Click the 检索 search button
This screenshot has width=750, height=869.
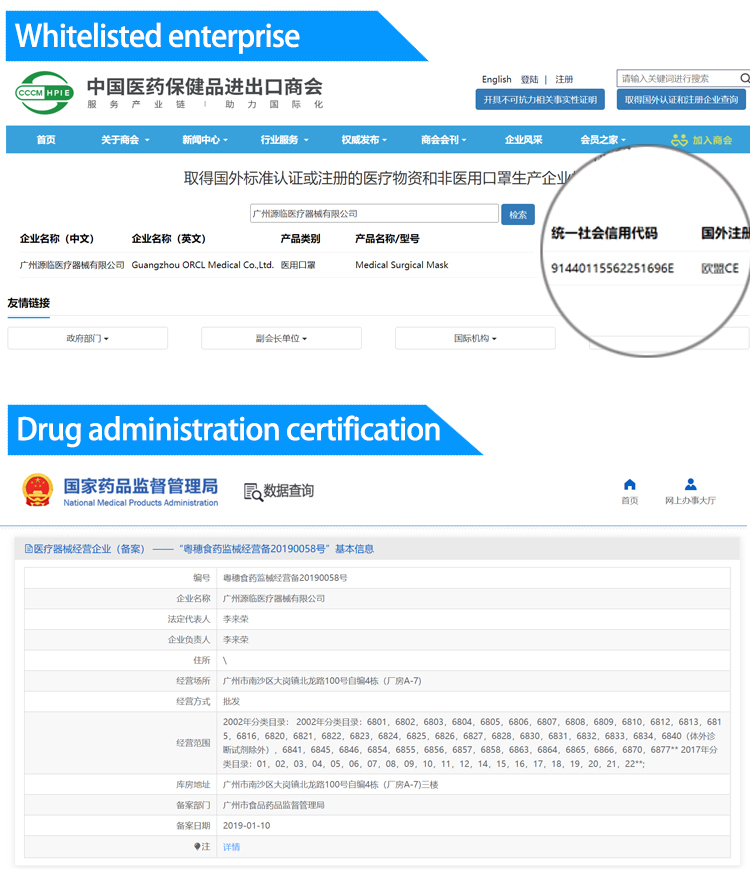point(518,214)
